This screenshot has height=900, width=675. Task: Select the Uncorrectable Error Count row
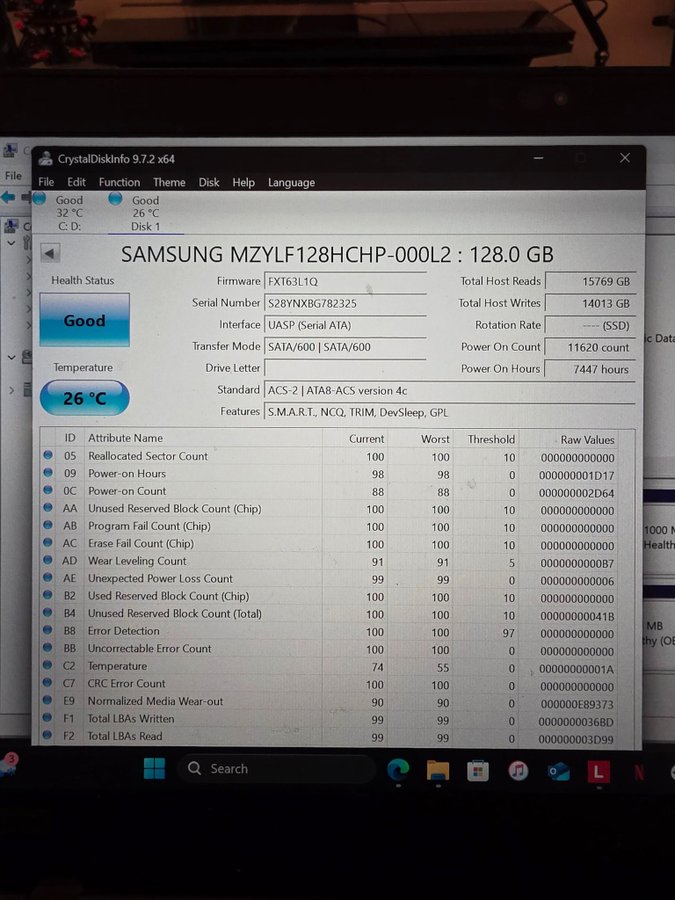150,649
